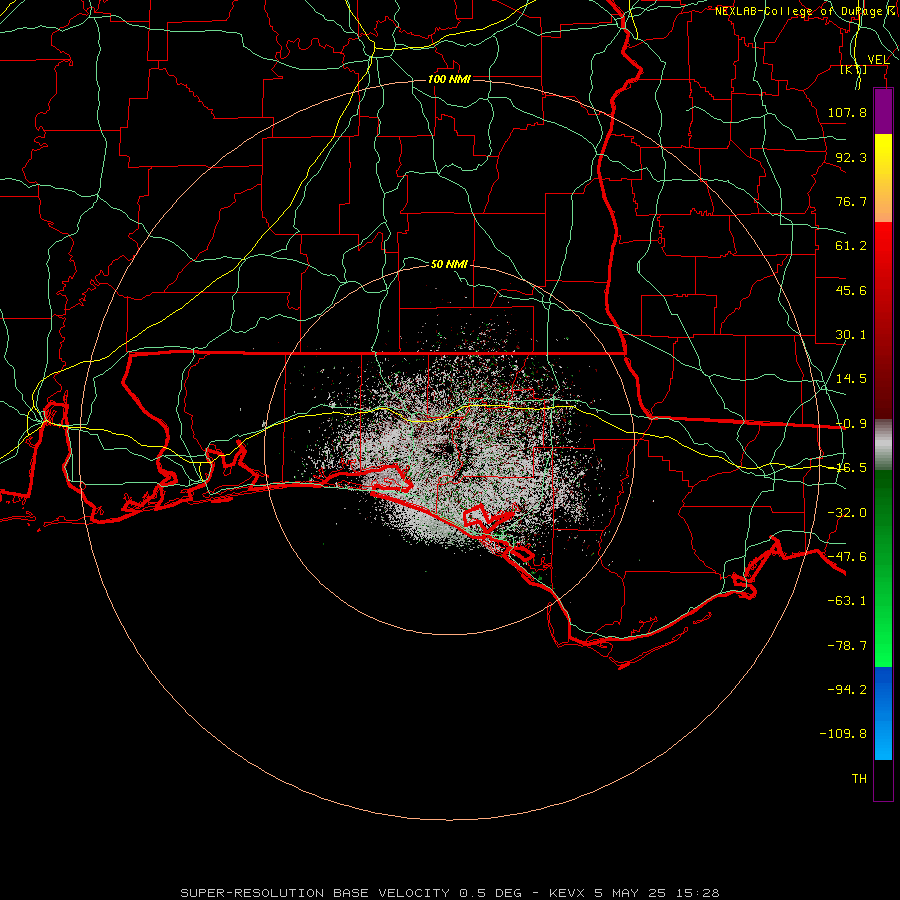This screenshot has width=900, height=900.
Task: Click the 61.2 velocity scale value
Action: tap(851, 246)
